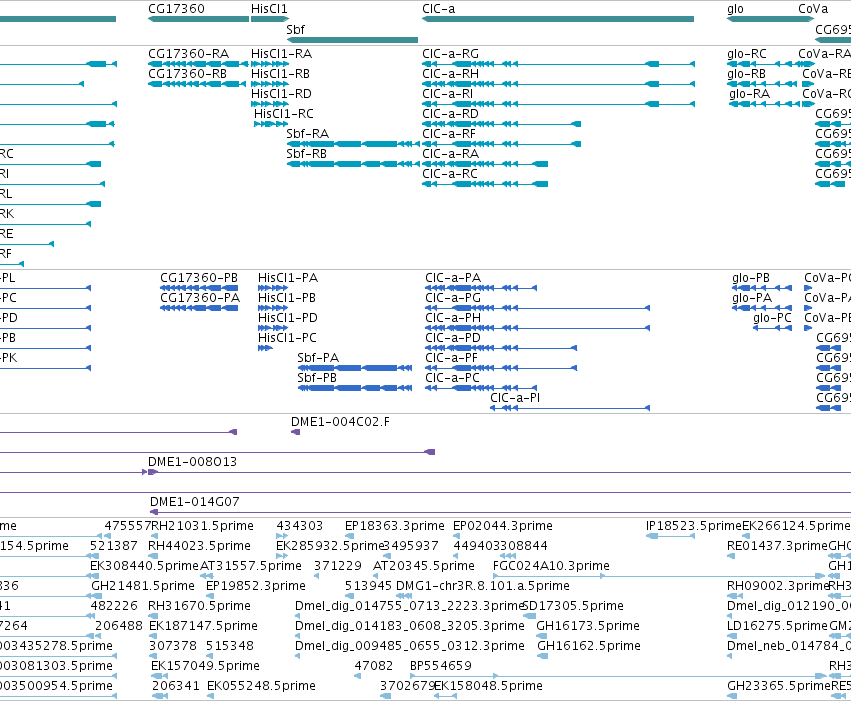Click the ClC-a-PI protein label

tap(515, 398)
